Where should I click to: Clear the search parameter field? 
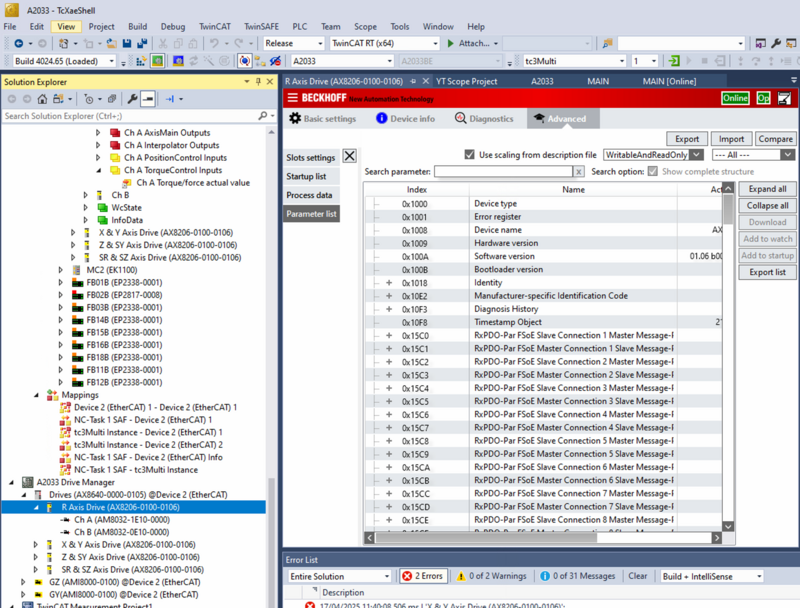579,172
